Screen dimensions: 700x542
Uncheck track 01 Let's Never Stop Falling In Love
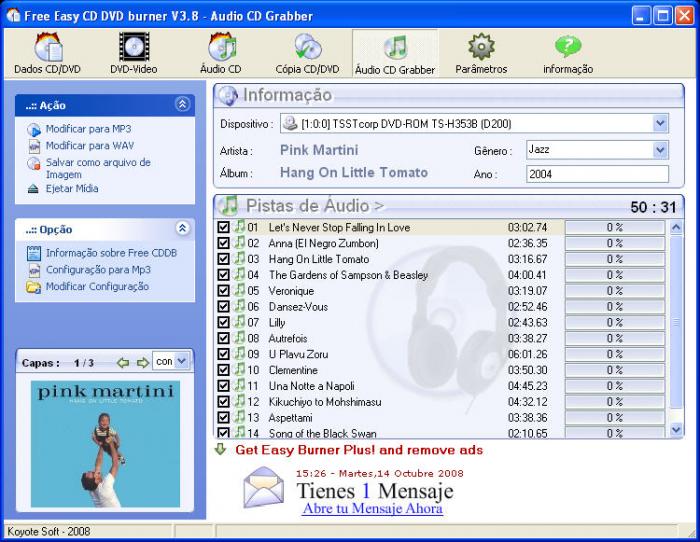tap(223, 227)
